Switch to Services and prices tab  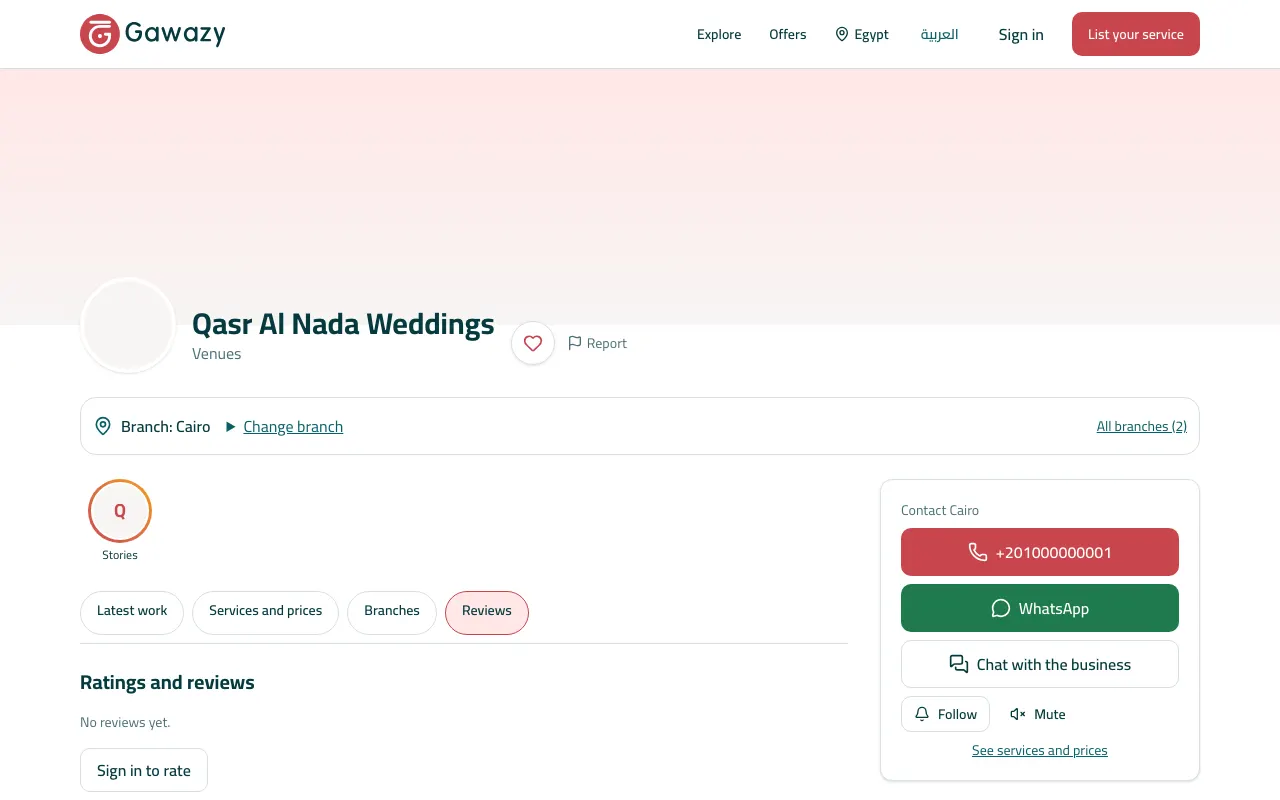point(266,612)
